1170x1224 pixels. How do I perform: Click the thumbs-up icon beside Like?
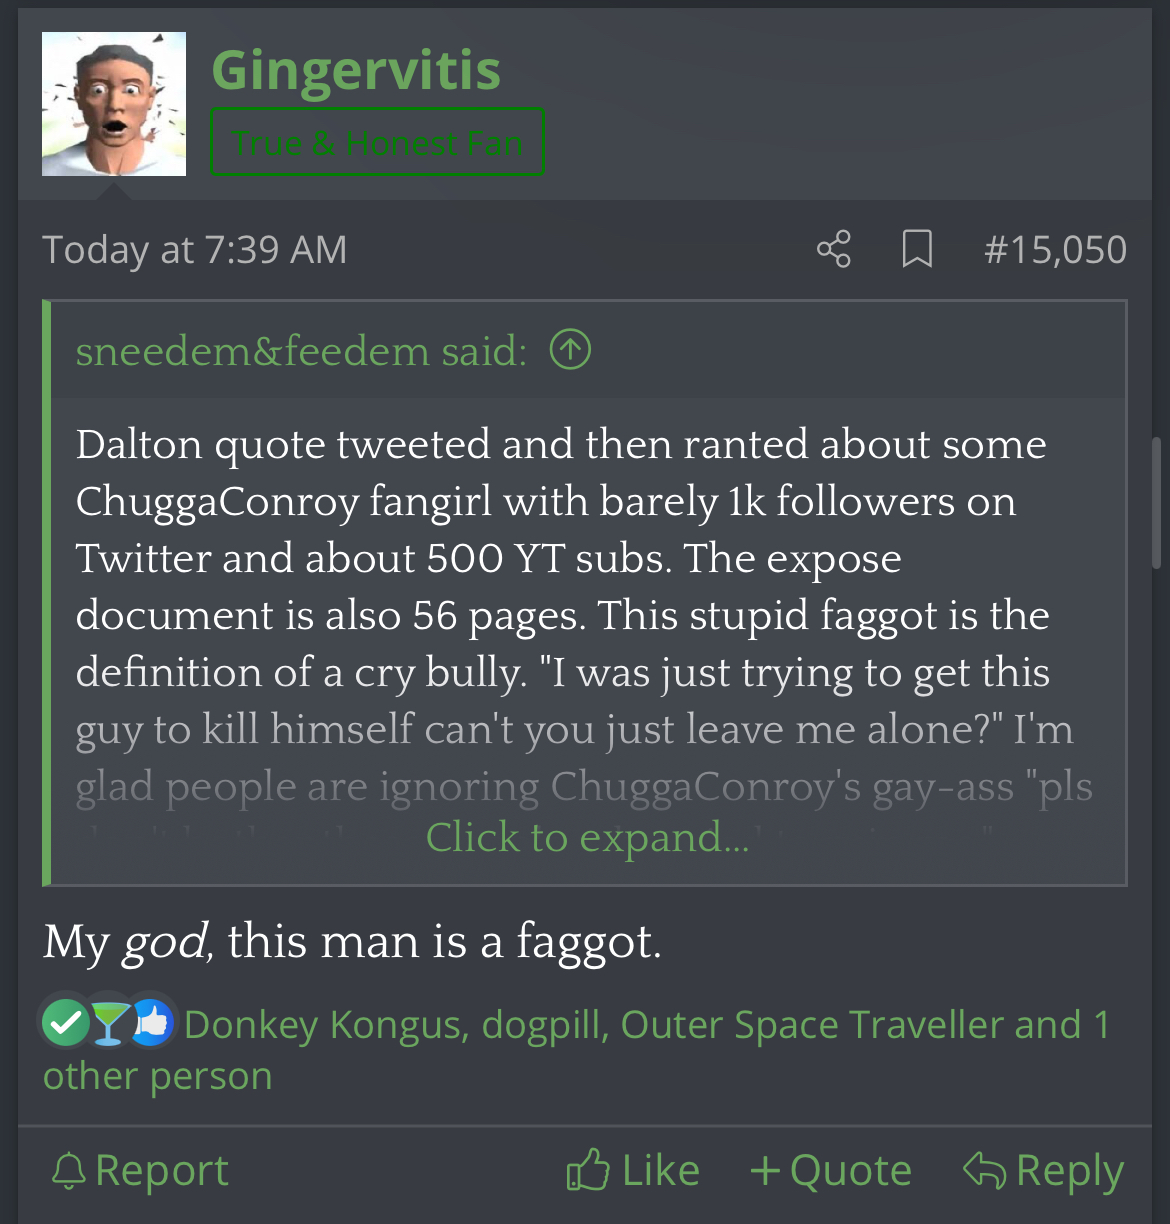(588, 1170)
